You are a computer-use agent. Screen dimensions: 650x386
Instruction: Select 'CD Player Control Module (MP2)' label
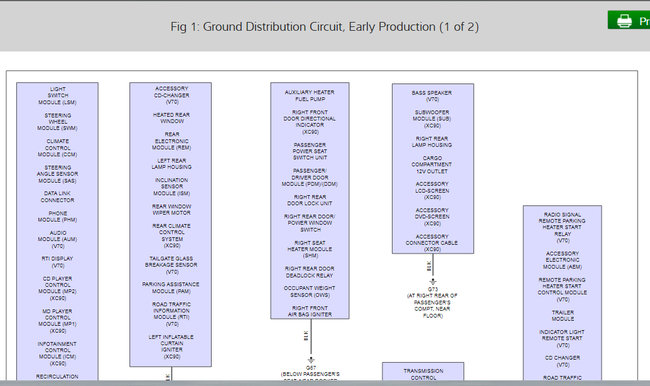57,288
